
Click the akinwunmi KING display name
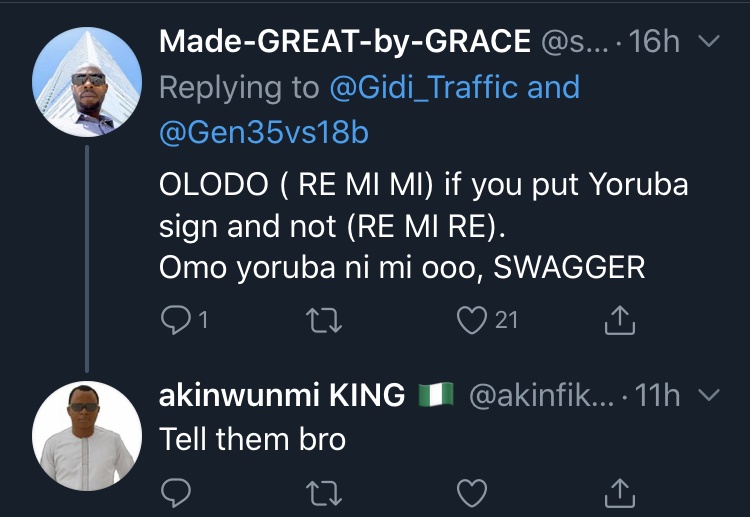[281, 397]
